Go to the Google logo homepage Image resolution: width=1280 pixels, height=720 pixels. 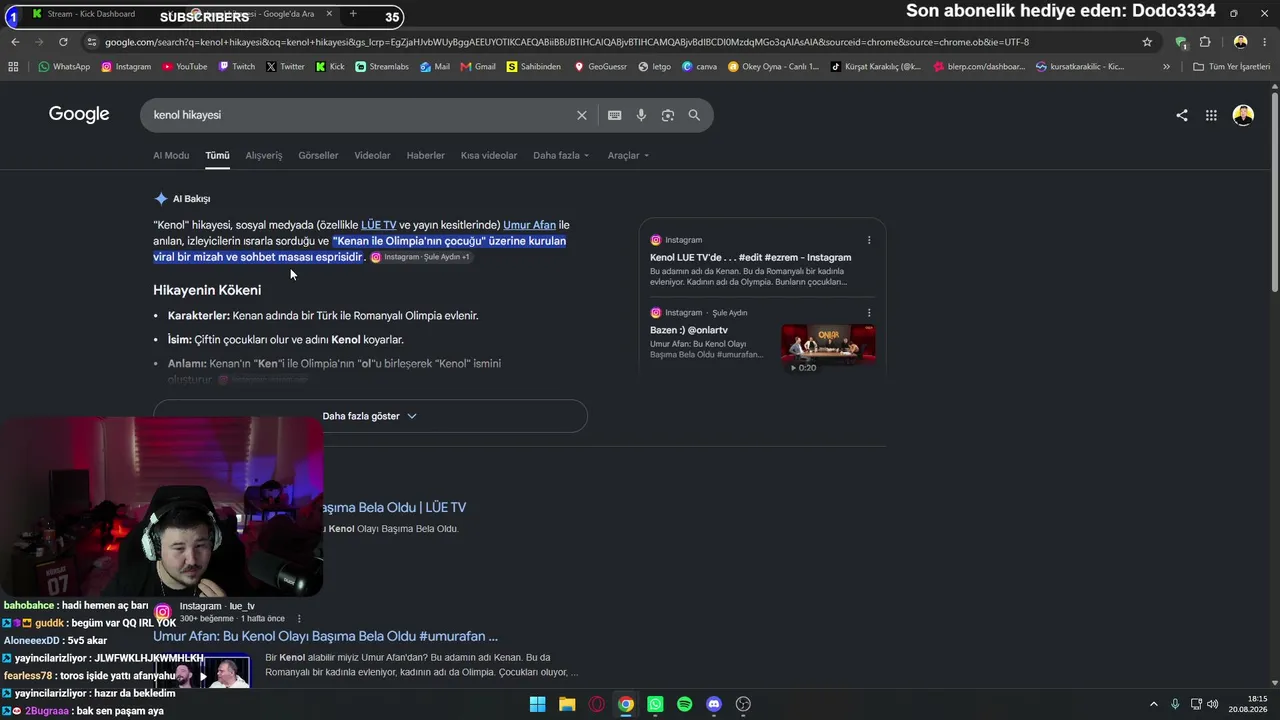pyautogui.click(x=79, y=114)
